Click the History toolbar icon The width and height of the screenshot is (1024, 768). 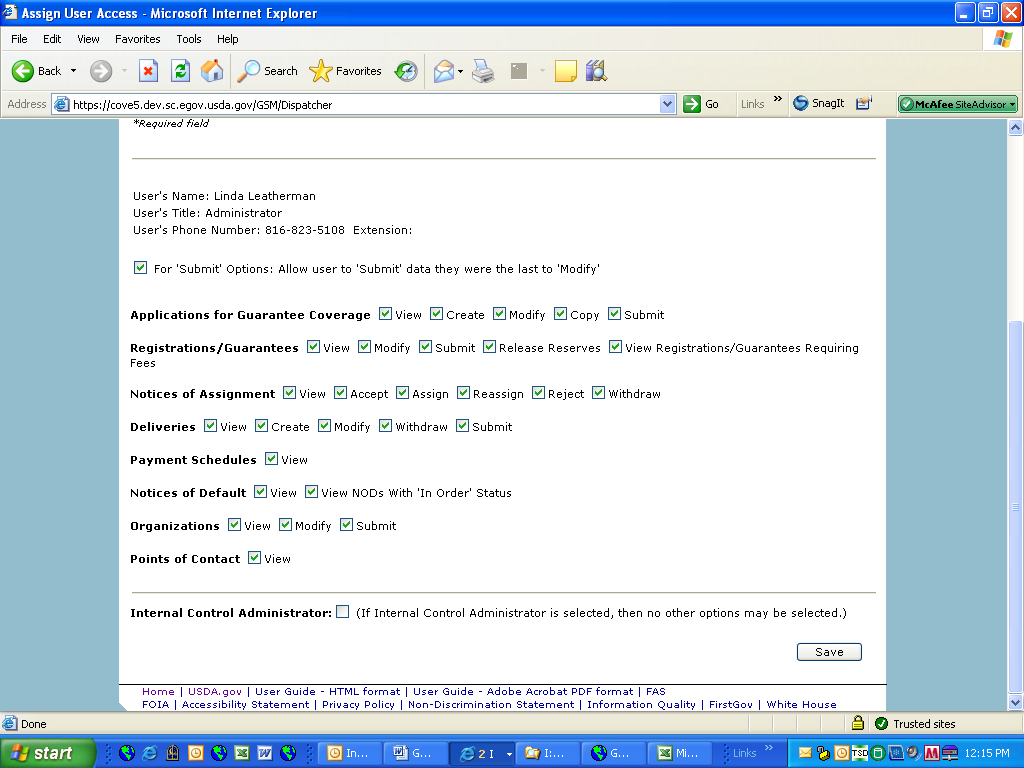click(x=406, y=71)
